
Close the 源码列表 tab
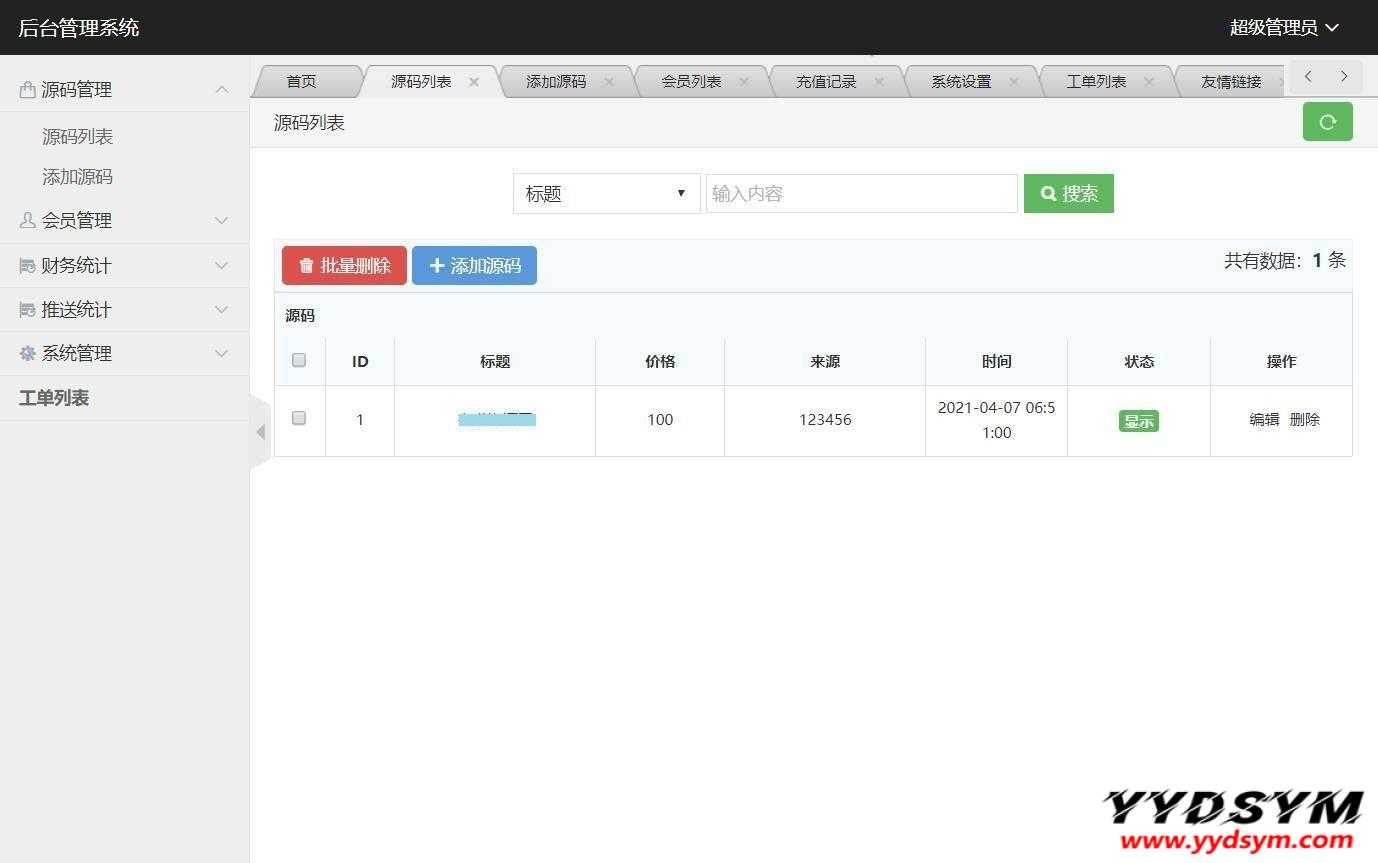point(474,82)
